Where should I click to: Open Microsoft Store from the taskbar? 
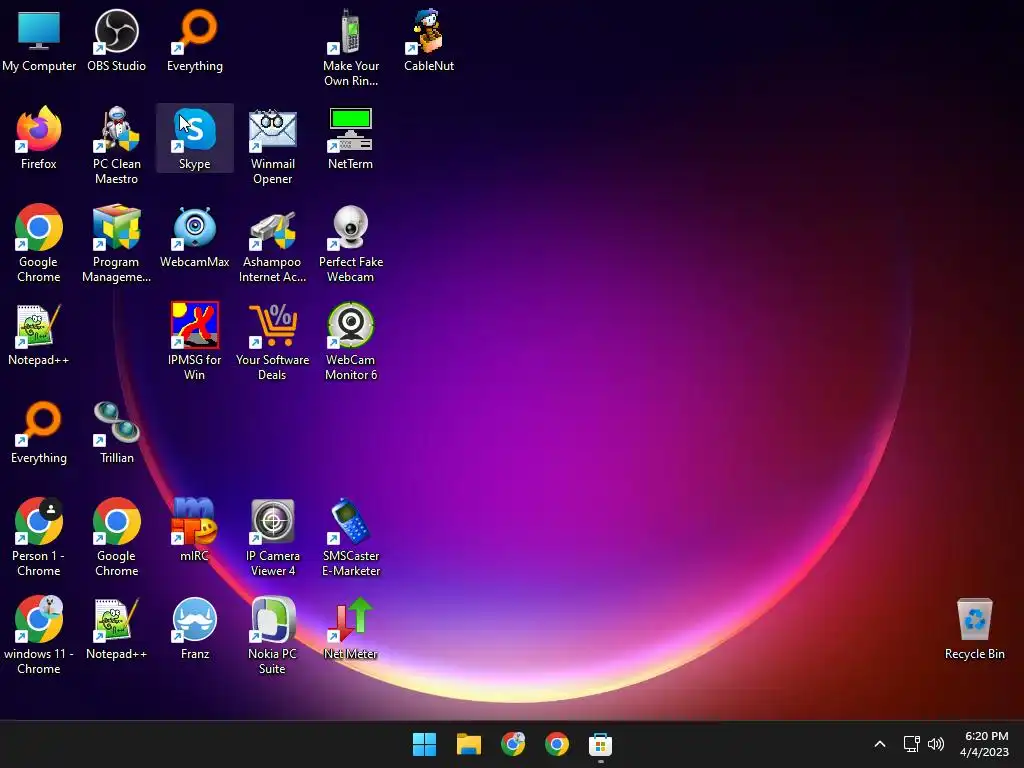pos(600,744)
